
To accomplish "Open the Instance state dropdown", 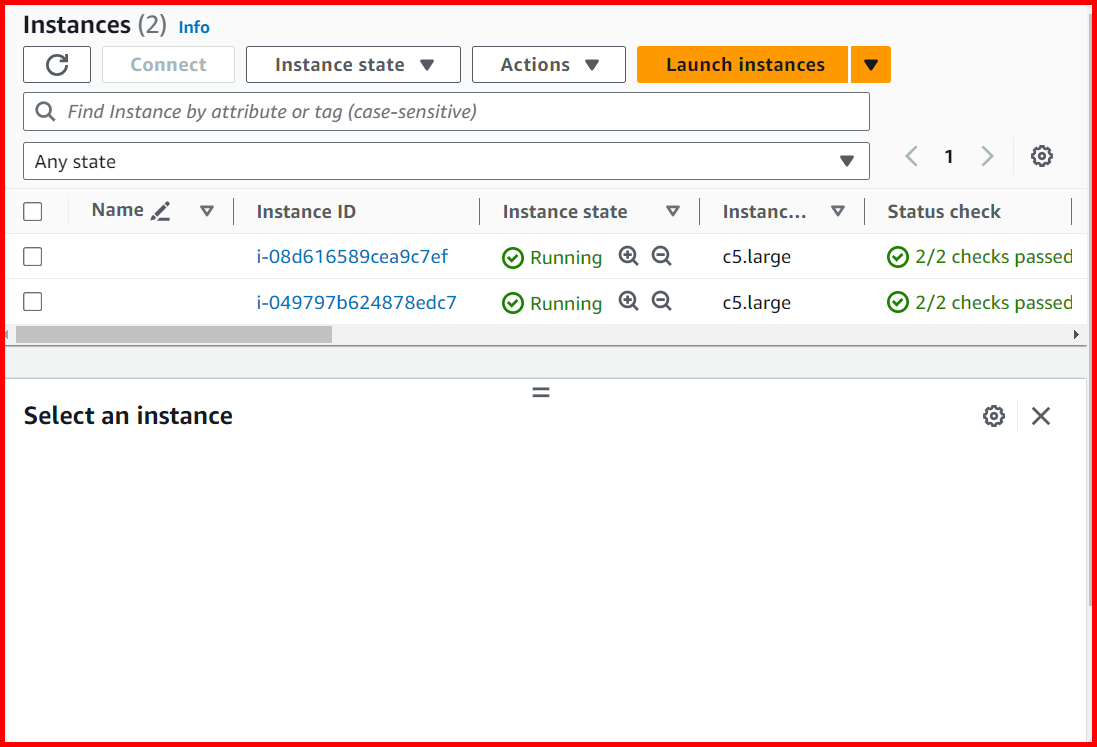I will [352, 64].
